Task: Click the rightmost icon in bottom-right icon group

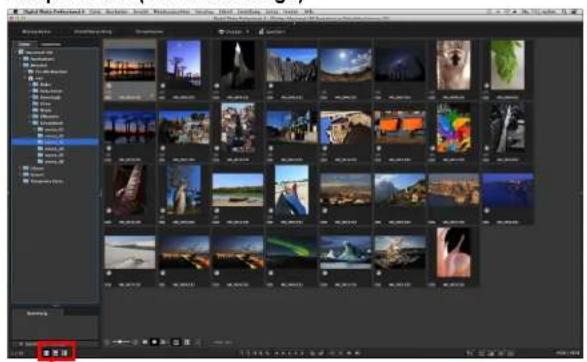Action: coord(510,353)
